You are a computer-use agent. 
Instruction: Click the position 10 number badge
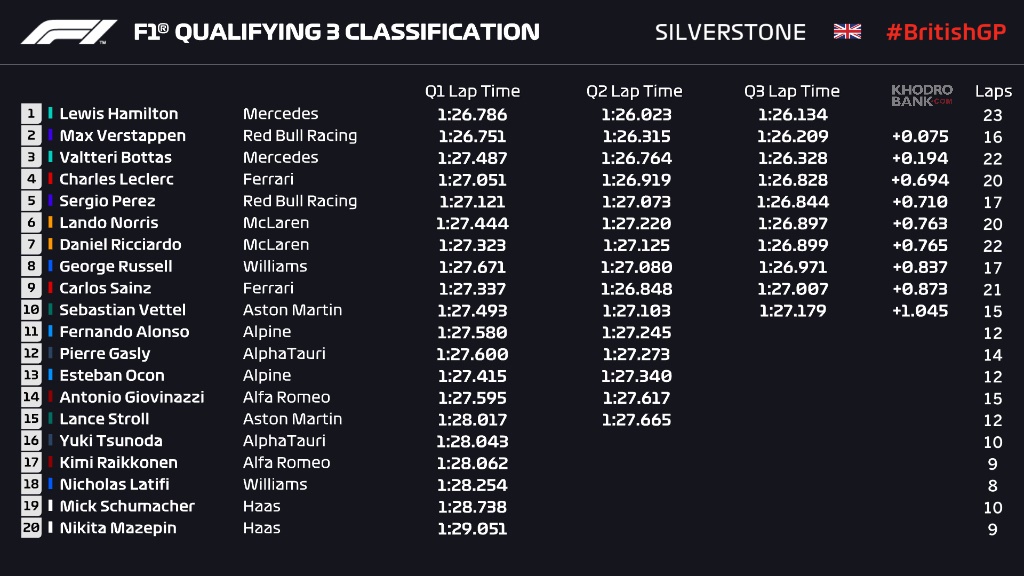click(31, 310)
